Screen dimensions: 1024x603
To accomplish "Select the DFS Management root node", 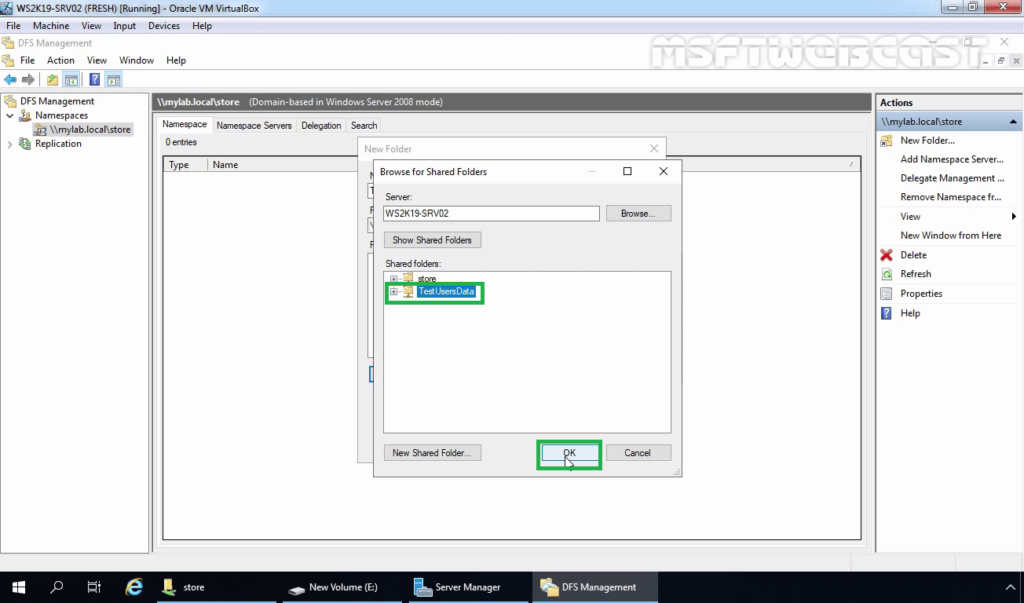I will pos(57,101).
